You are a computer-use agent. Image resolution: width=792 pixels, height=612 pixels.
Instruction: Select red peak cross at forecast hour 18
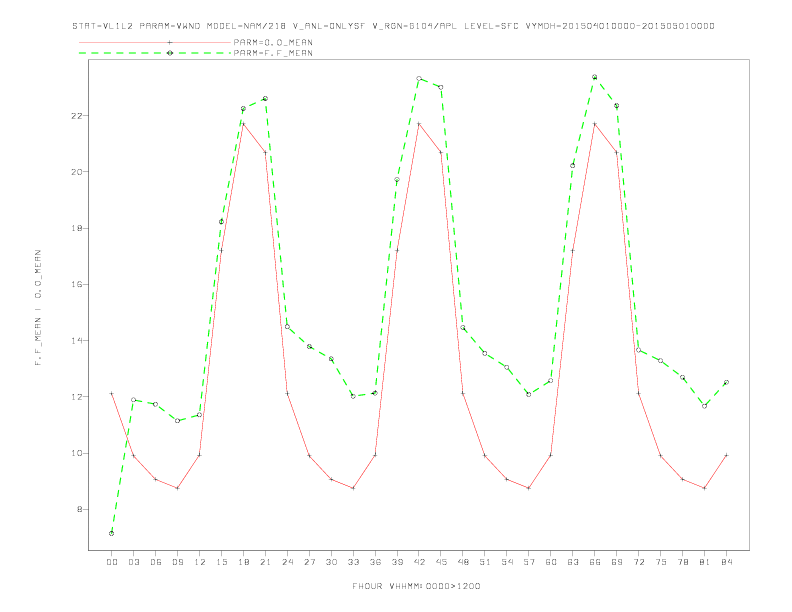(243, 124)
